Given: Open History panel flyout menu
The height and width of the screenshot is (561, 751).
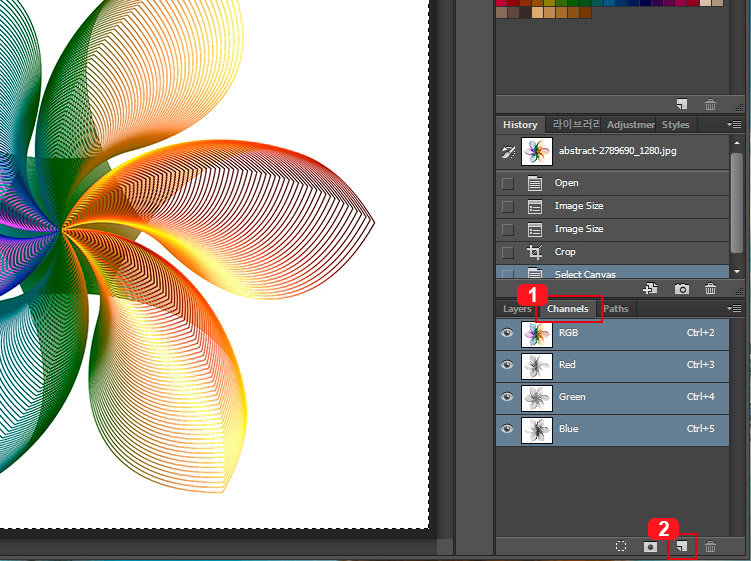Looking at the screenshot, I should (x=734, y=124).
